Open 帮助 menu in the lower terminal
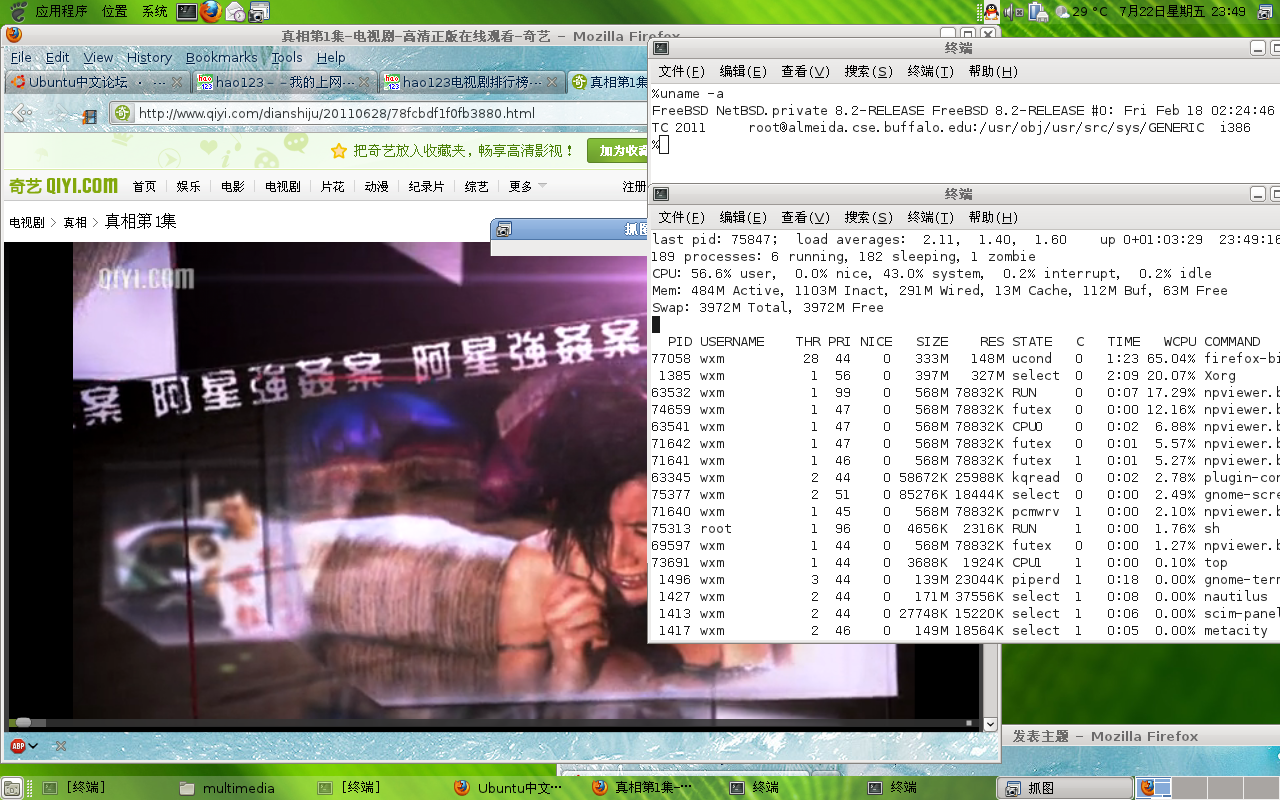This screenshot has height=800, width=1280. (x=993, y=217)
